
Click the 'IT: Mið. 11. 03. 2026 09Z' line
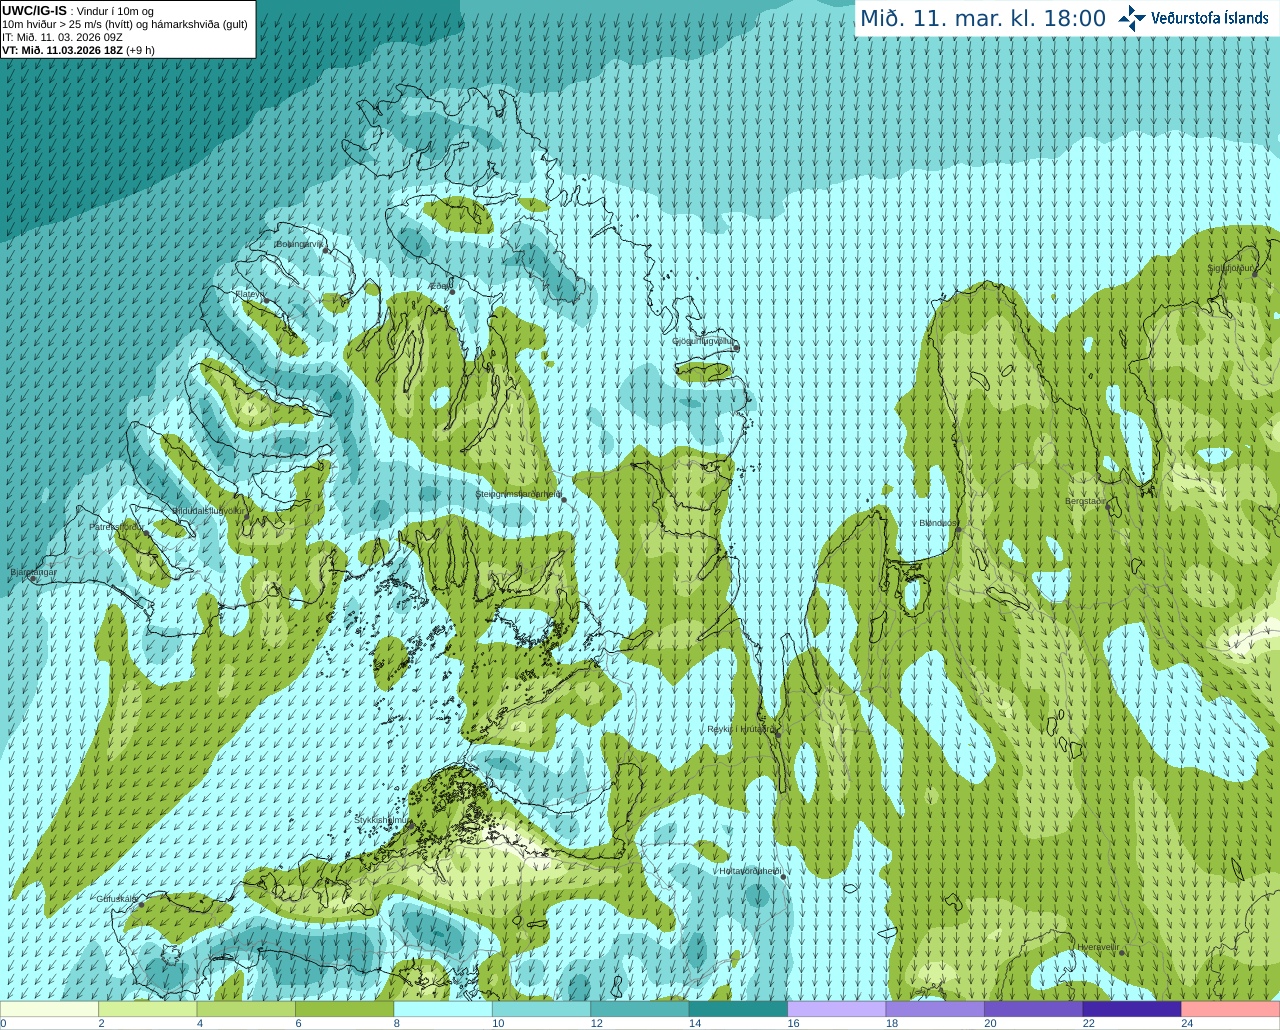[62, 37]
